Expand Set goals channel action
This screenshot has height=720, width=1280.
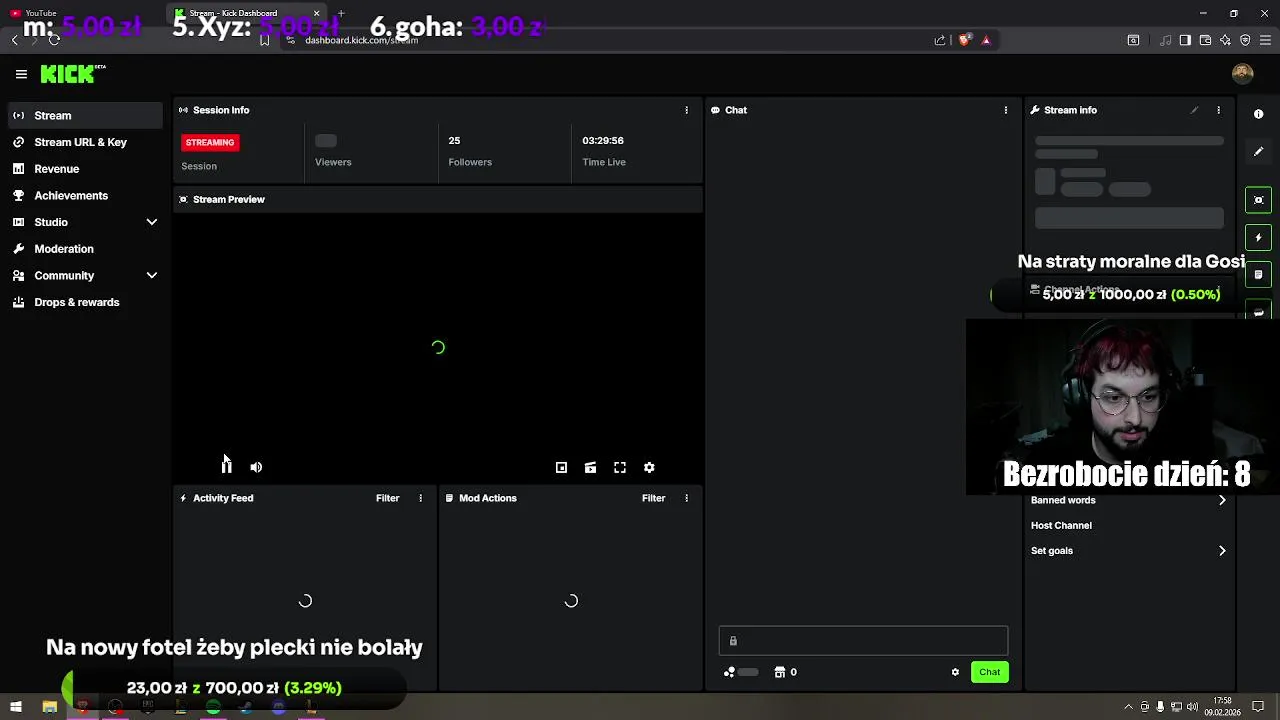(1128, 551)
